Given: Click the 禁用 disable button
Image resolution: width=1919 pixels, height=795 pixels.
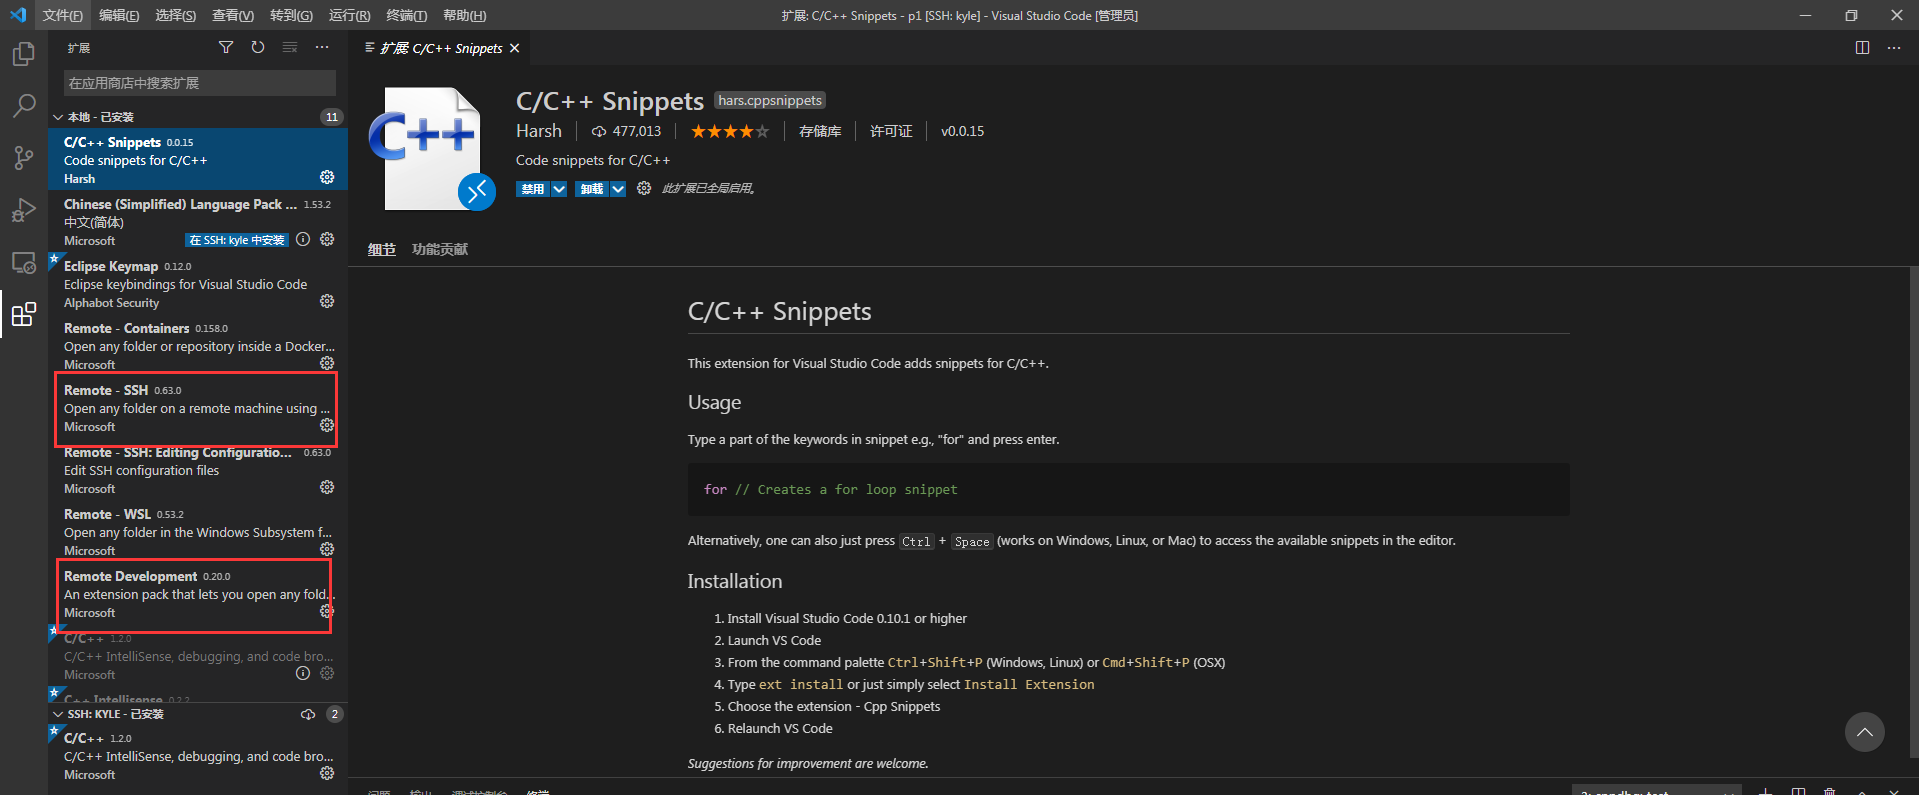Looking at the screenshot, I should (533, 189).
